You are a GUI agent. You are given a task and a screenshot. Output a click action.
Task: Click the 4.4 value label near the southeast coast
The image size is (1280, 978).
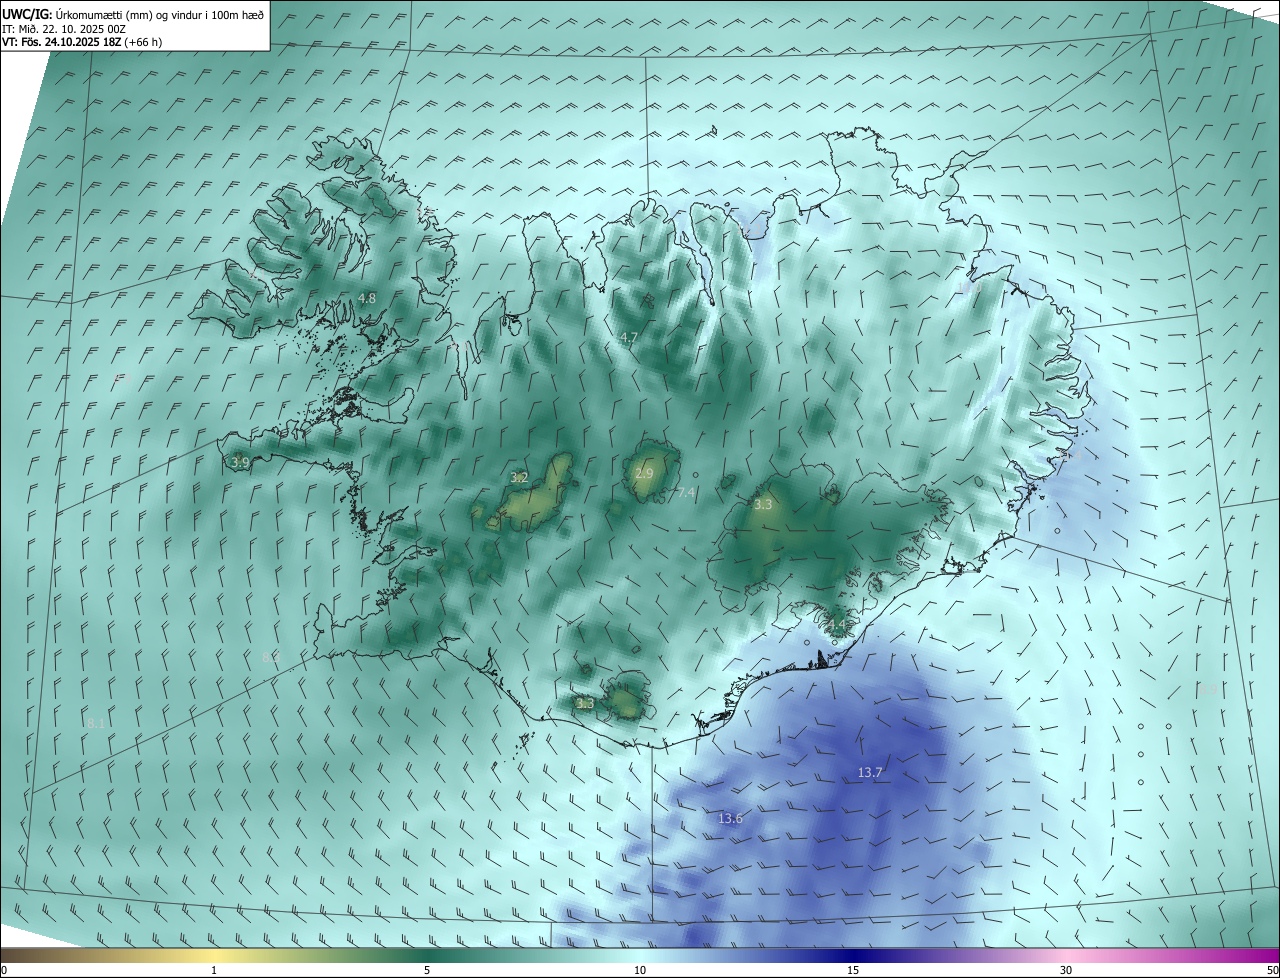pos(836,625)
